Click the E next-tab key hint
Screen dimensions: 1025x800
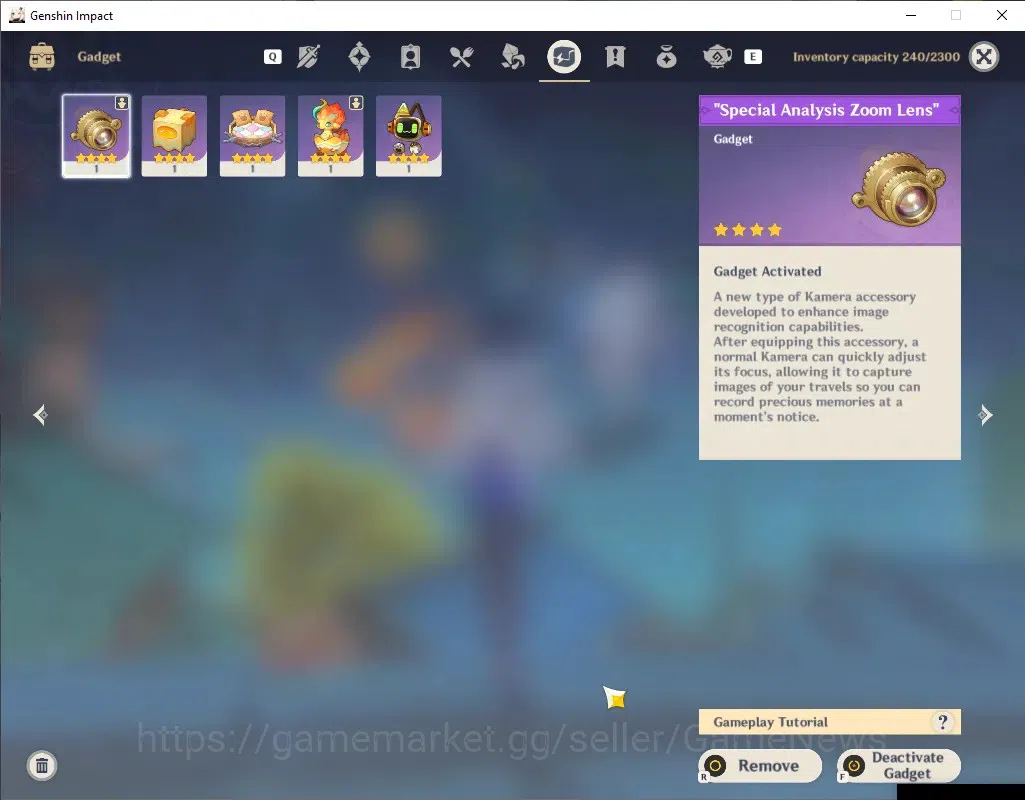pos(752,57)
